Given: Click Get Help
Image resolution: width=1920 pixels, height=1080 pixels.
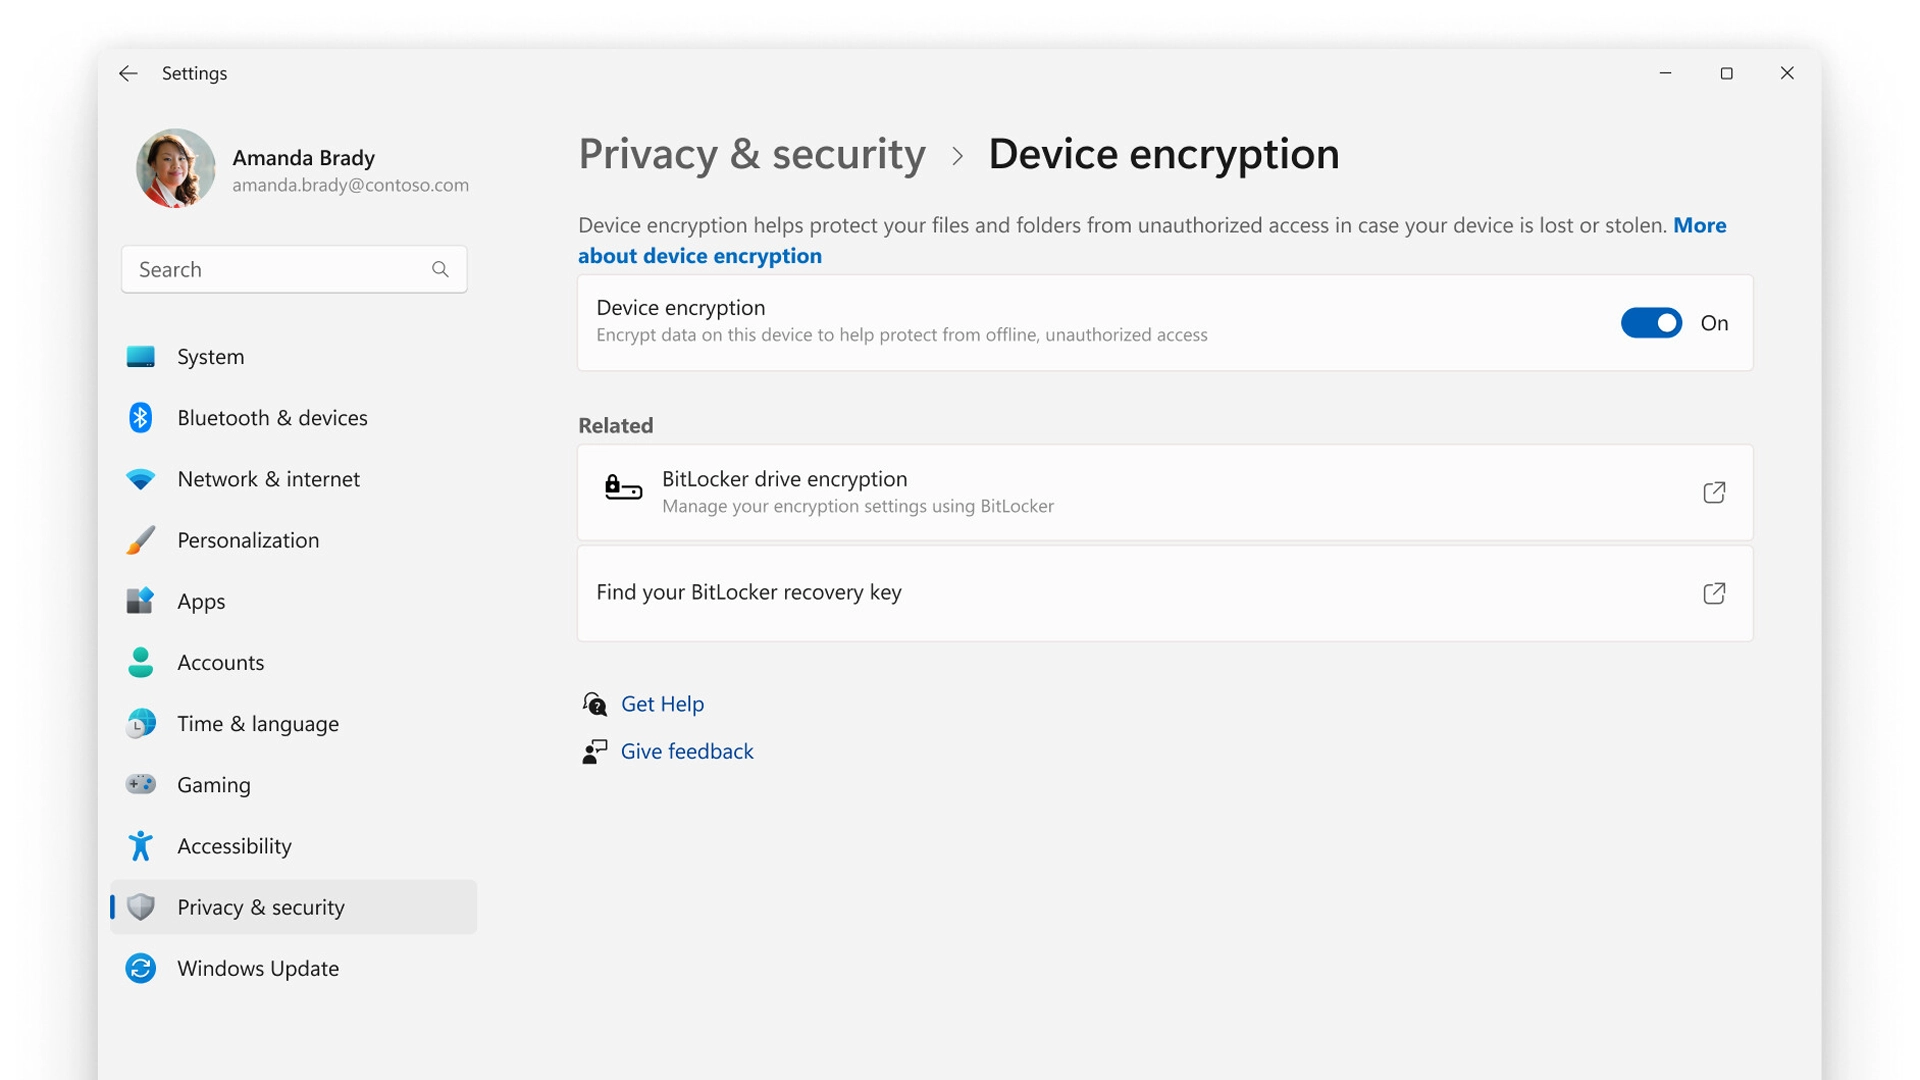Looking at the screenshot, I should click(662, 704).
